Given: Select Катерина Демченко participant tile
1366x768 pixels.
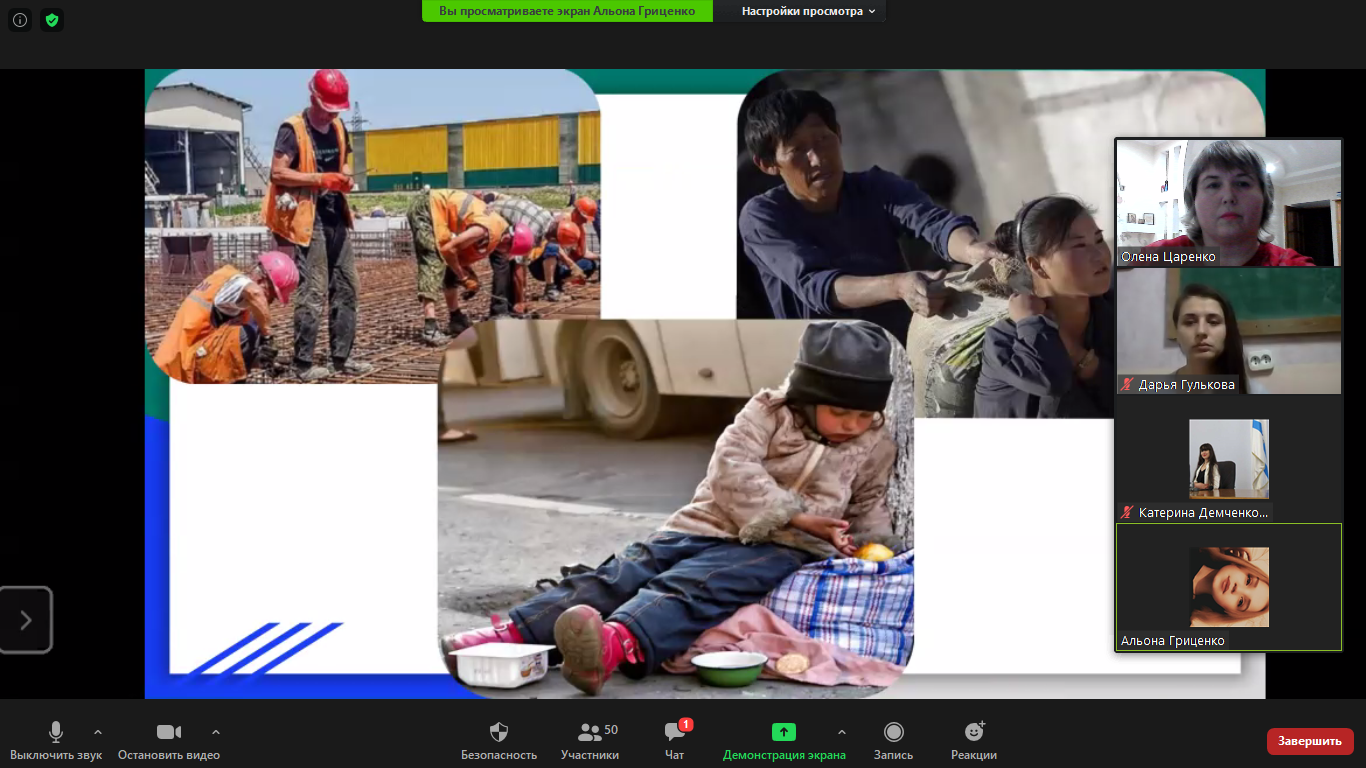Looking at the screenshot, I should (x=1229, y=458).
